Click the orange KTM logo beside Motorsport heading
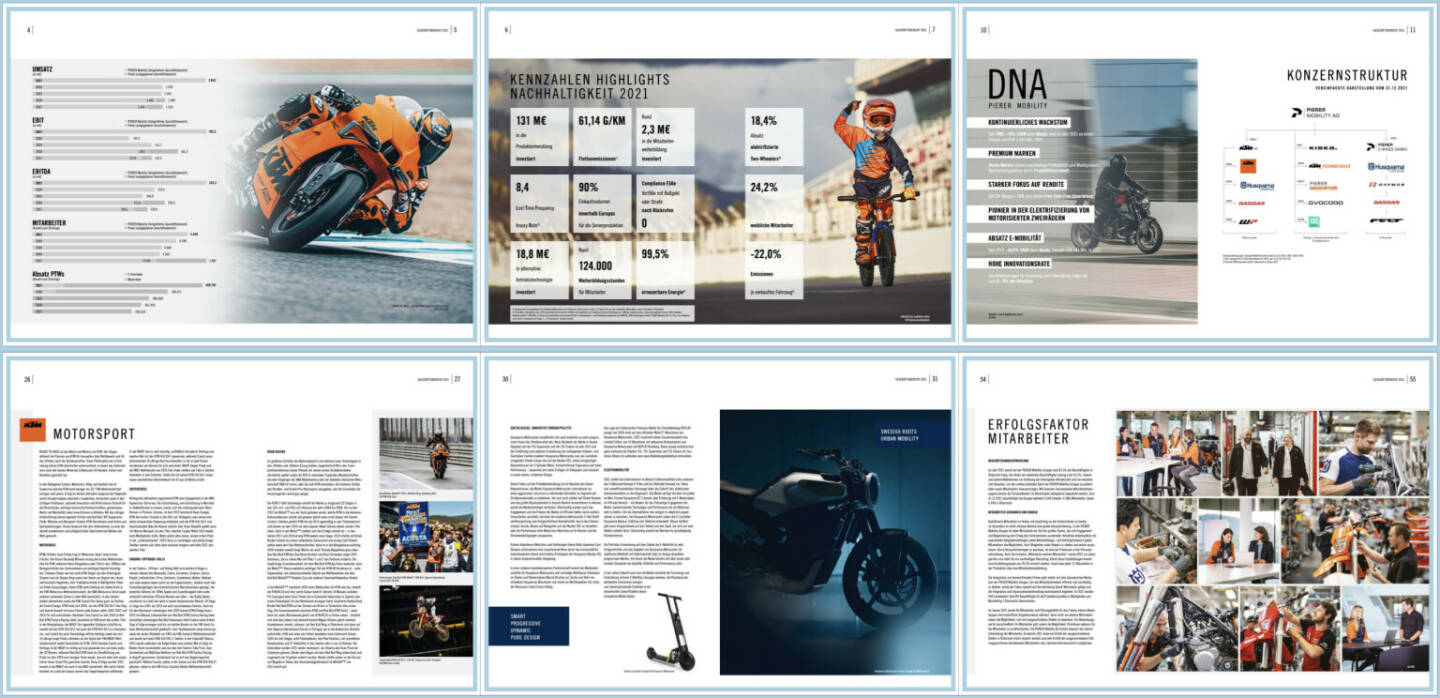The height and width of the screenshot is (698, 1440). [x=32, y=430]
